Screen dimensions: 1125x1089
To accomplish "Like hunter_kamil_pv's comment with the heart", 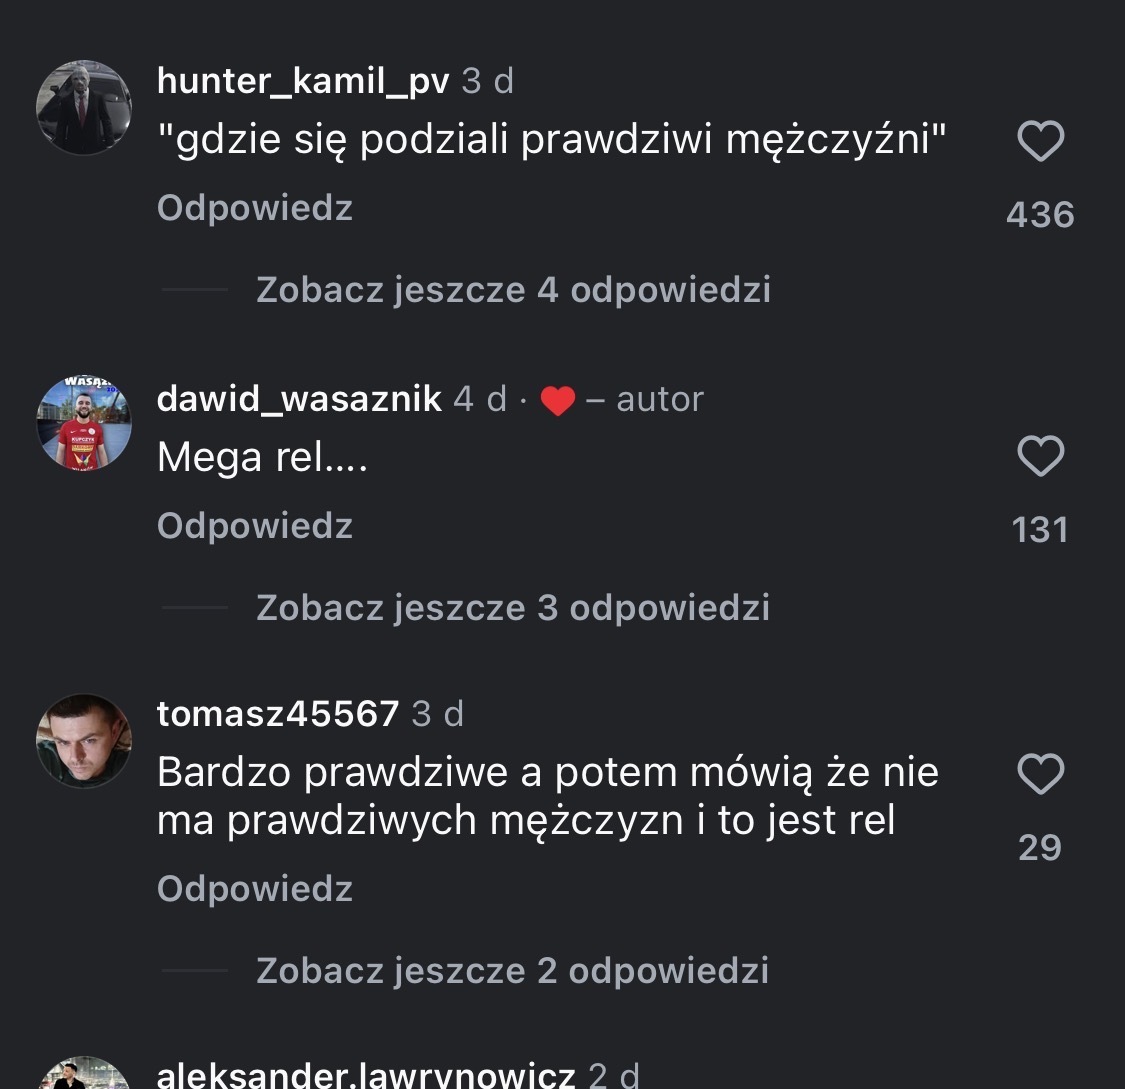I will 1040,141.
